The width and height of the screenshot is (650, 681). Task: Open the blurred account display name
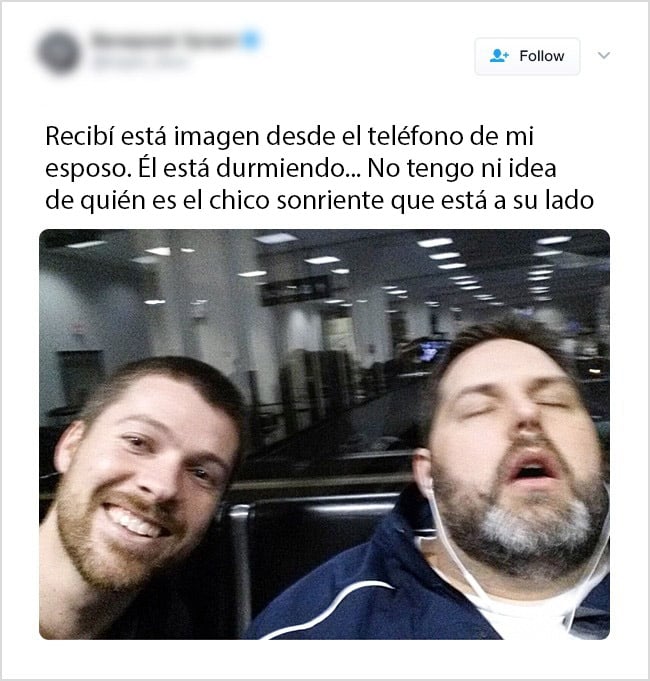[x=165, y=40]
